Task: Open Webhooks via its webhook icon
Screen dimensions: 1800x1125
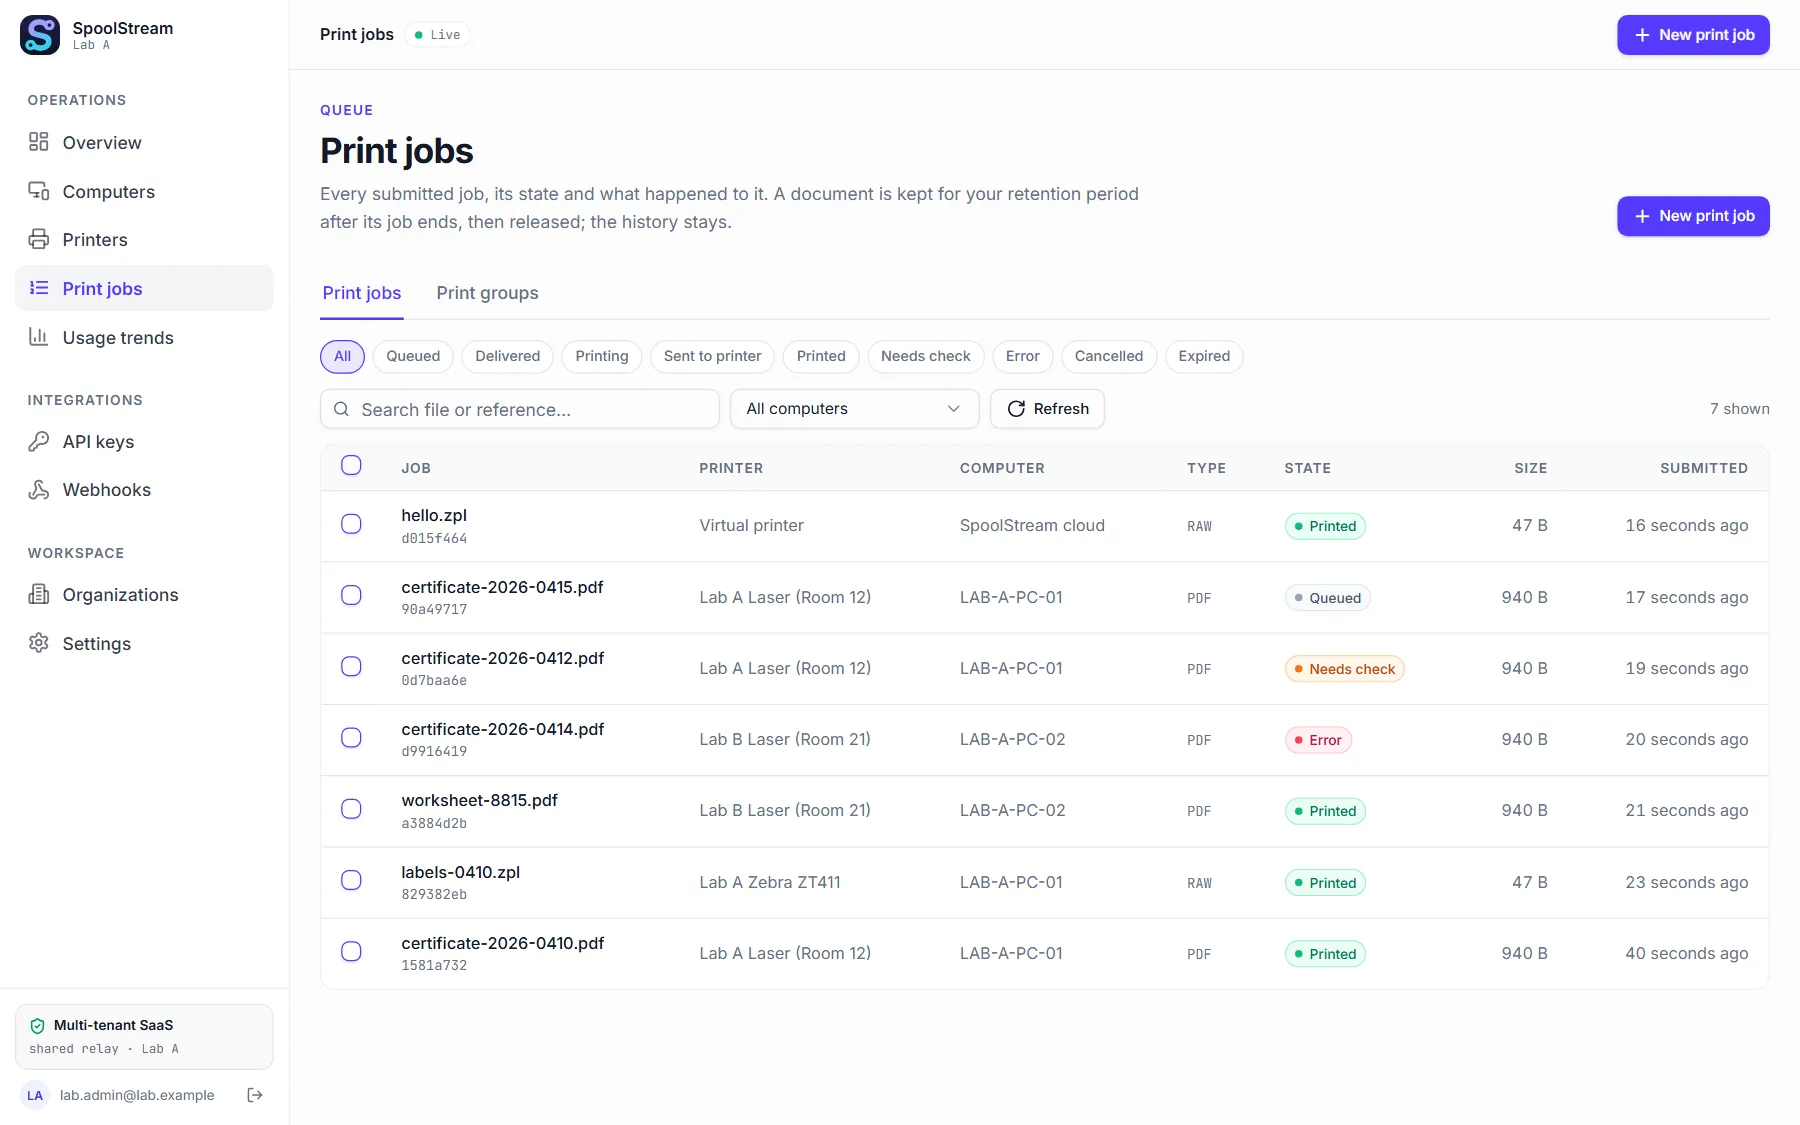Action: point(39,489)
